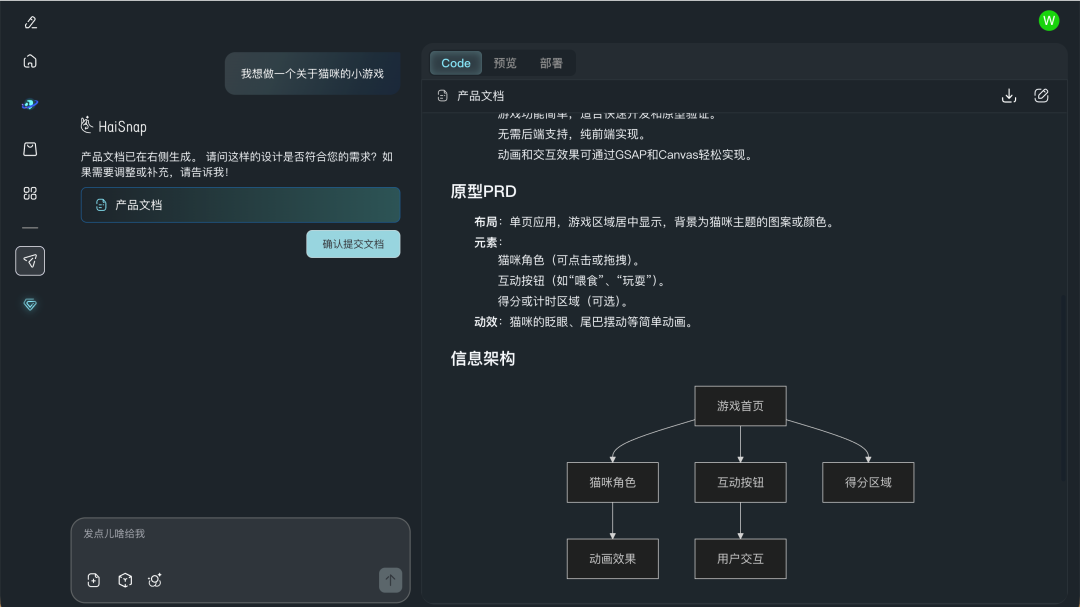Click the sparkle icon in chat input
The height and width of the screenshot is (607, 1080).
point(155,580)
